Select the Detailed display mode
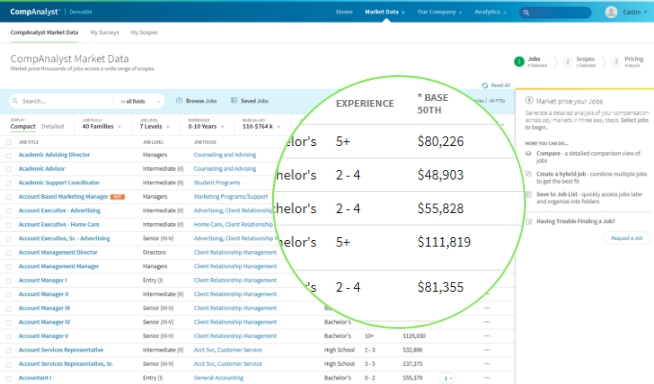This screenshot has width=654, height=384. pyautogui.click(x=53, y=126)
